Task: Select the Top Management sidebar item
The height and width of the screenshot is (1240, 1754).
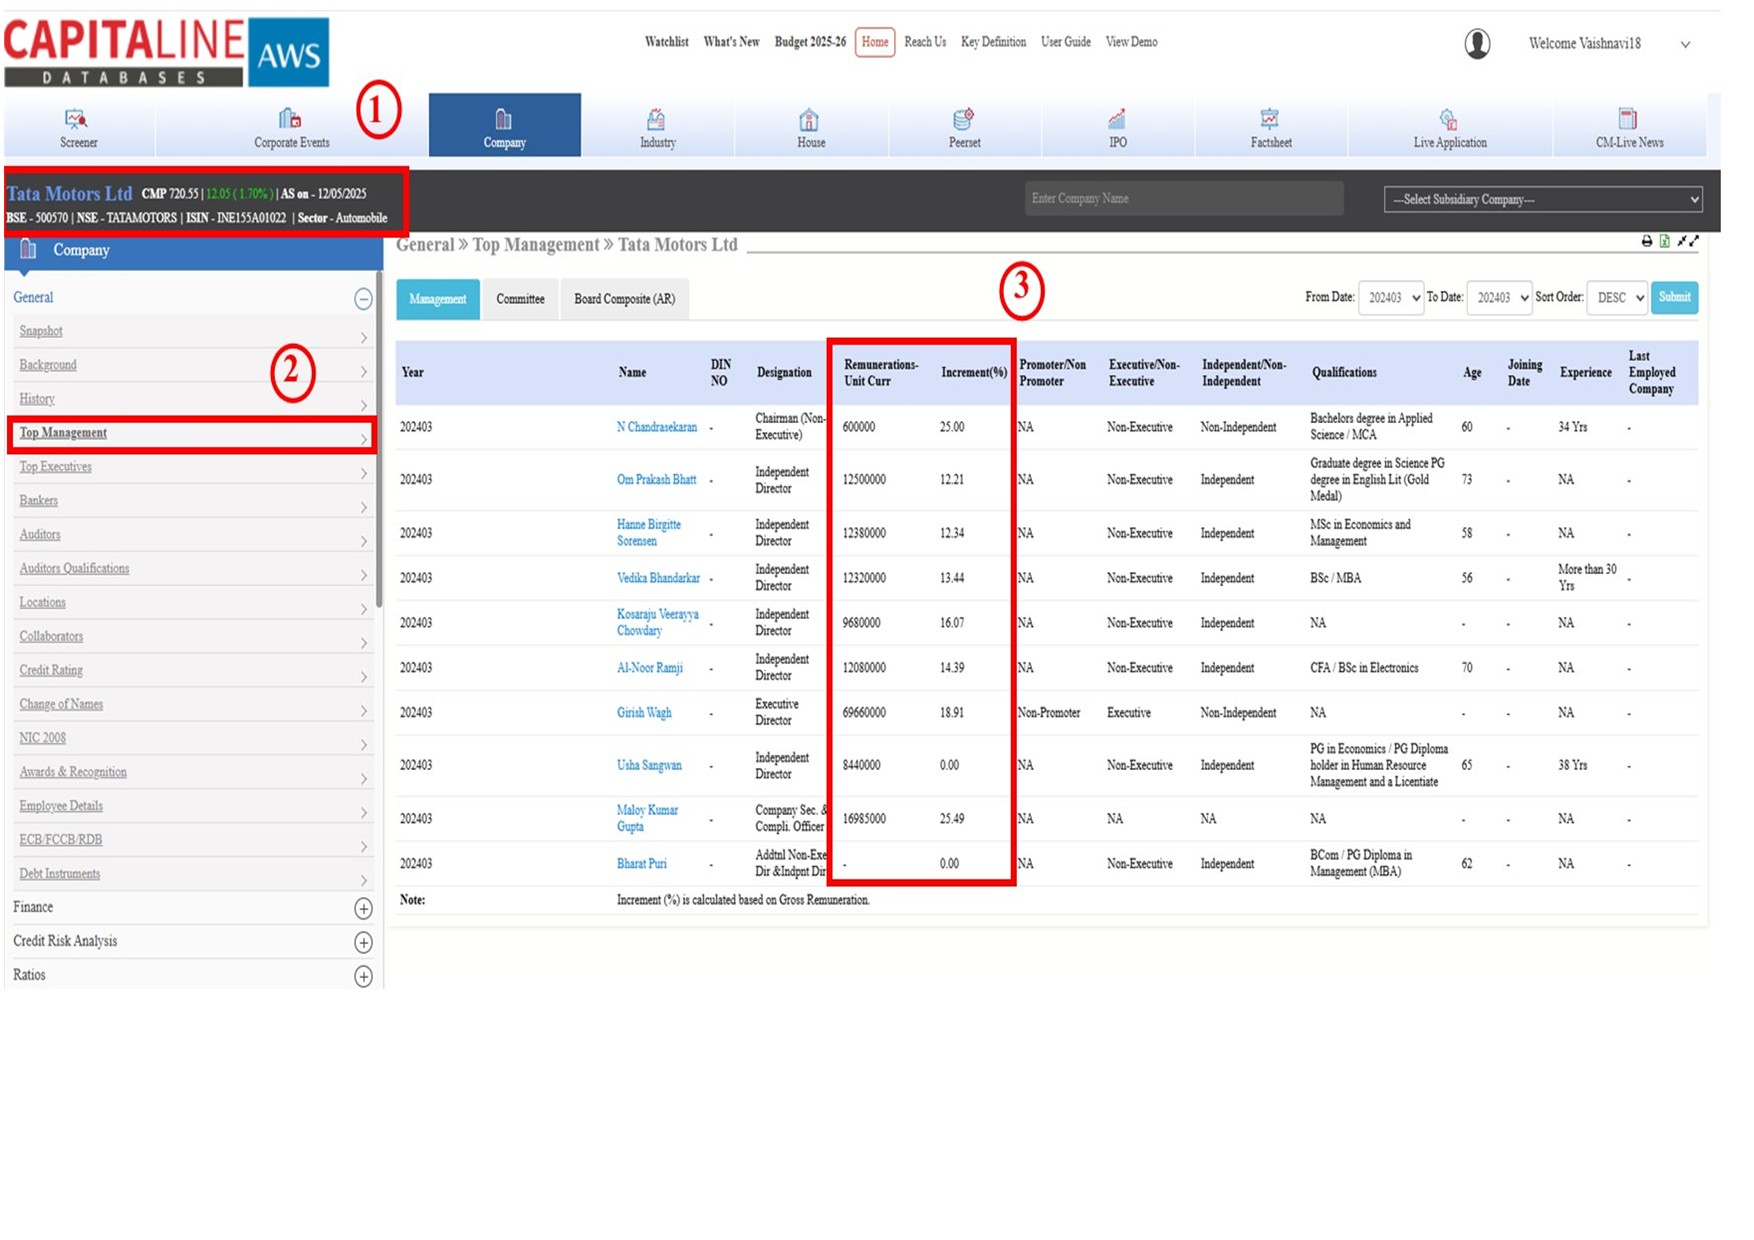Action: pos(63,433)
